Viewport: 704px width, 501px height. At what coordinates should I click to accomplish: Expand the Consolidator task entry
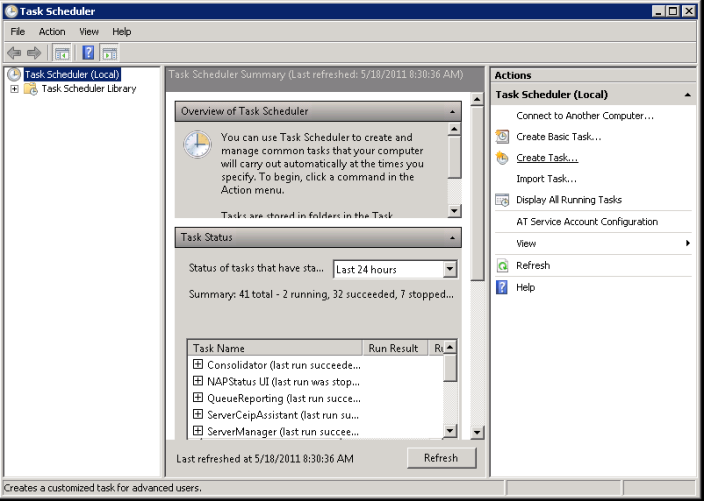[x=198, y=365]
